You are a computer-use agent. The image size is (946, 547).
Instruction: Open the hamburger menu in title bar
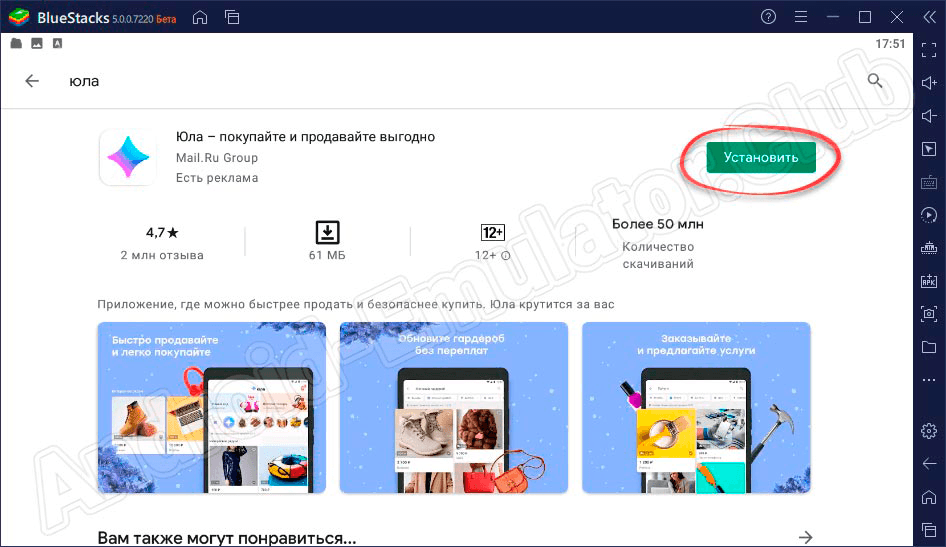click(801, 17)
